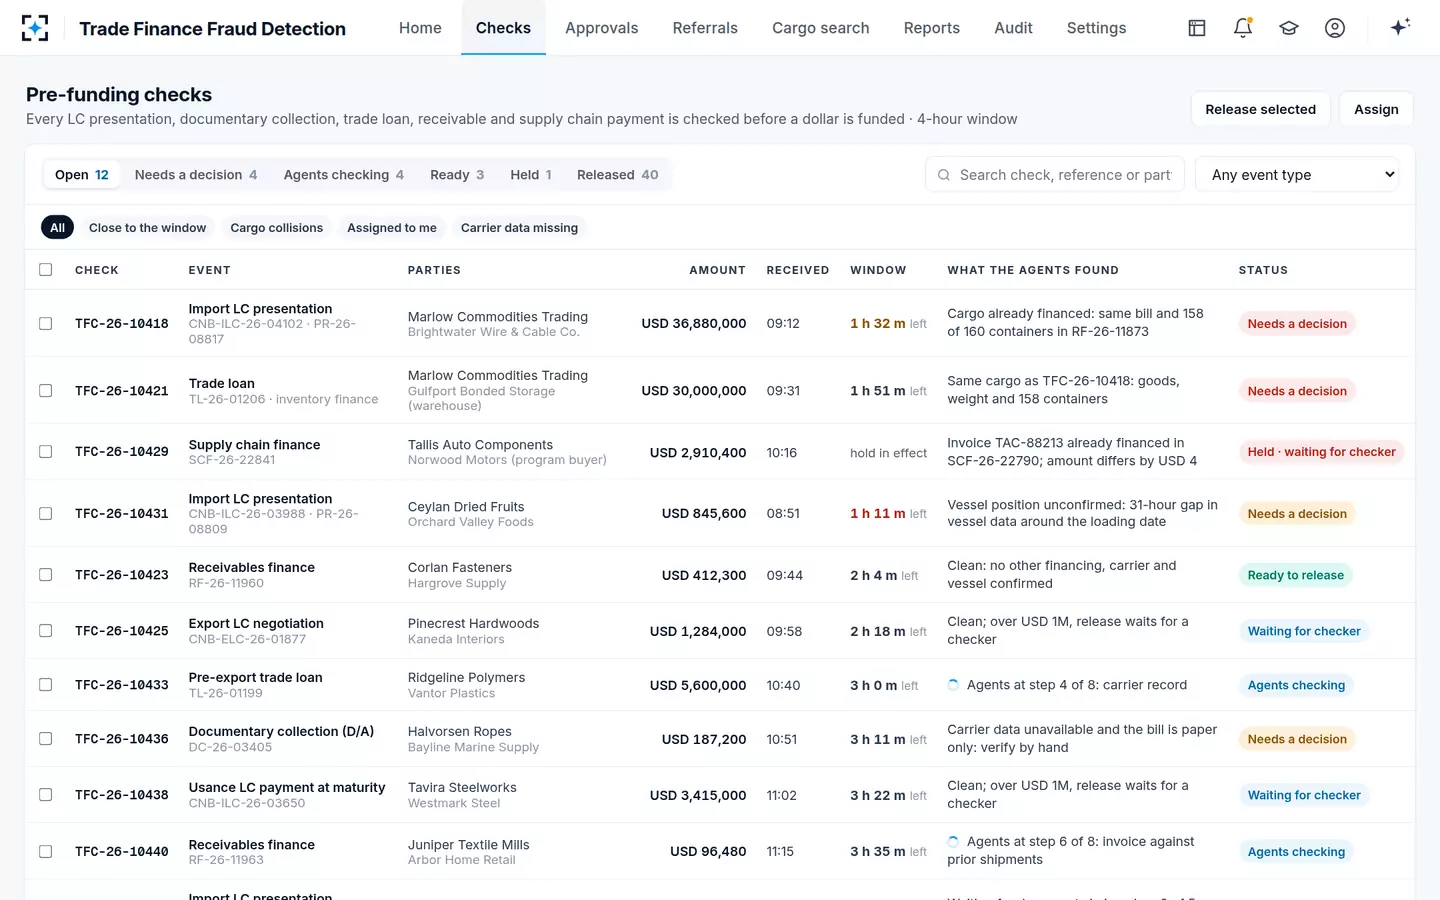Sort by the AMOUNT column header

tap(717, 270)
